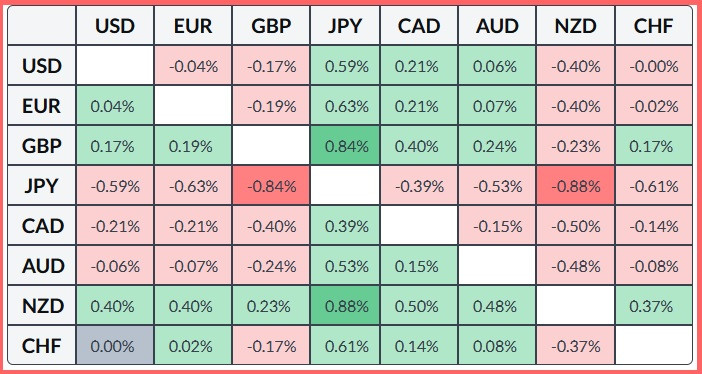Click the AUD column header
Screen dimensions: 702x374
pyautogui.click(x=497, y=26)
